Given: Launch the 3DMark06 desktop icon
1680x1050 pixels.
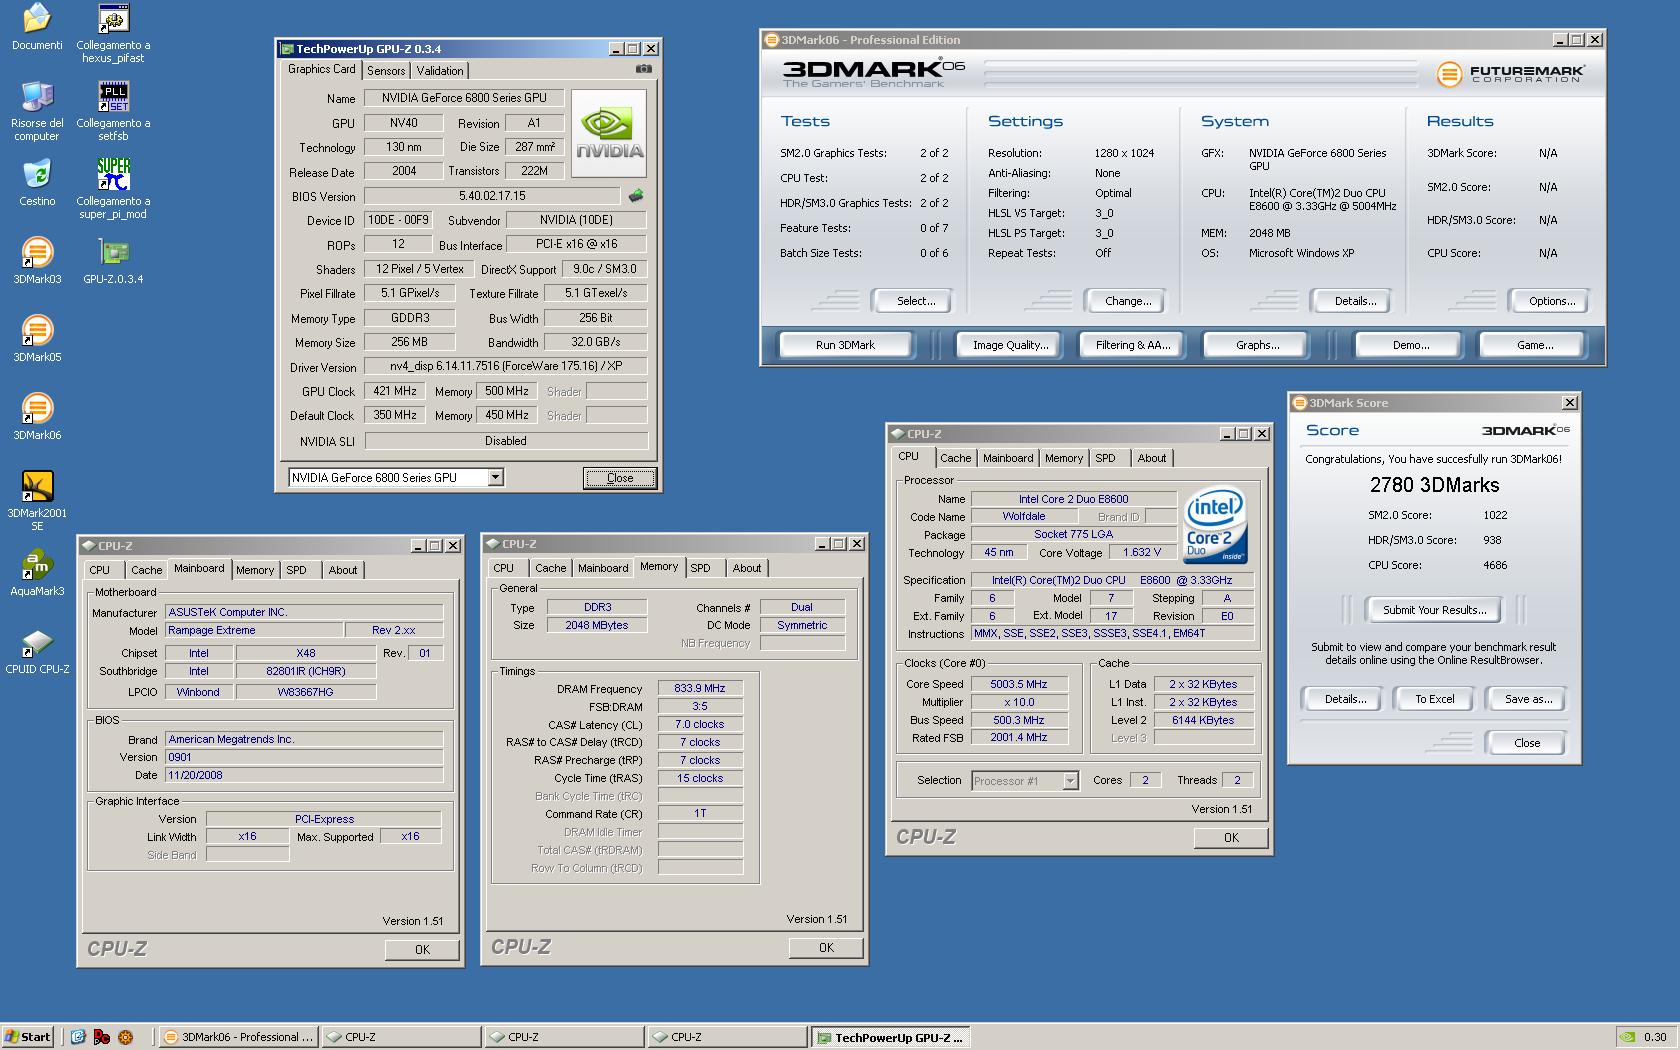Looking at the screenshot, I should (x=37, y=409).
